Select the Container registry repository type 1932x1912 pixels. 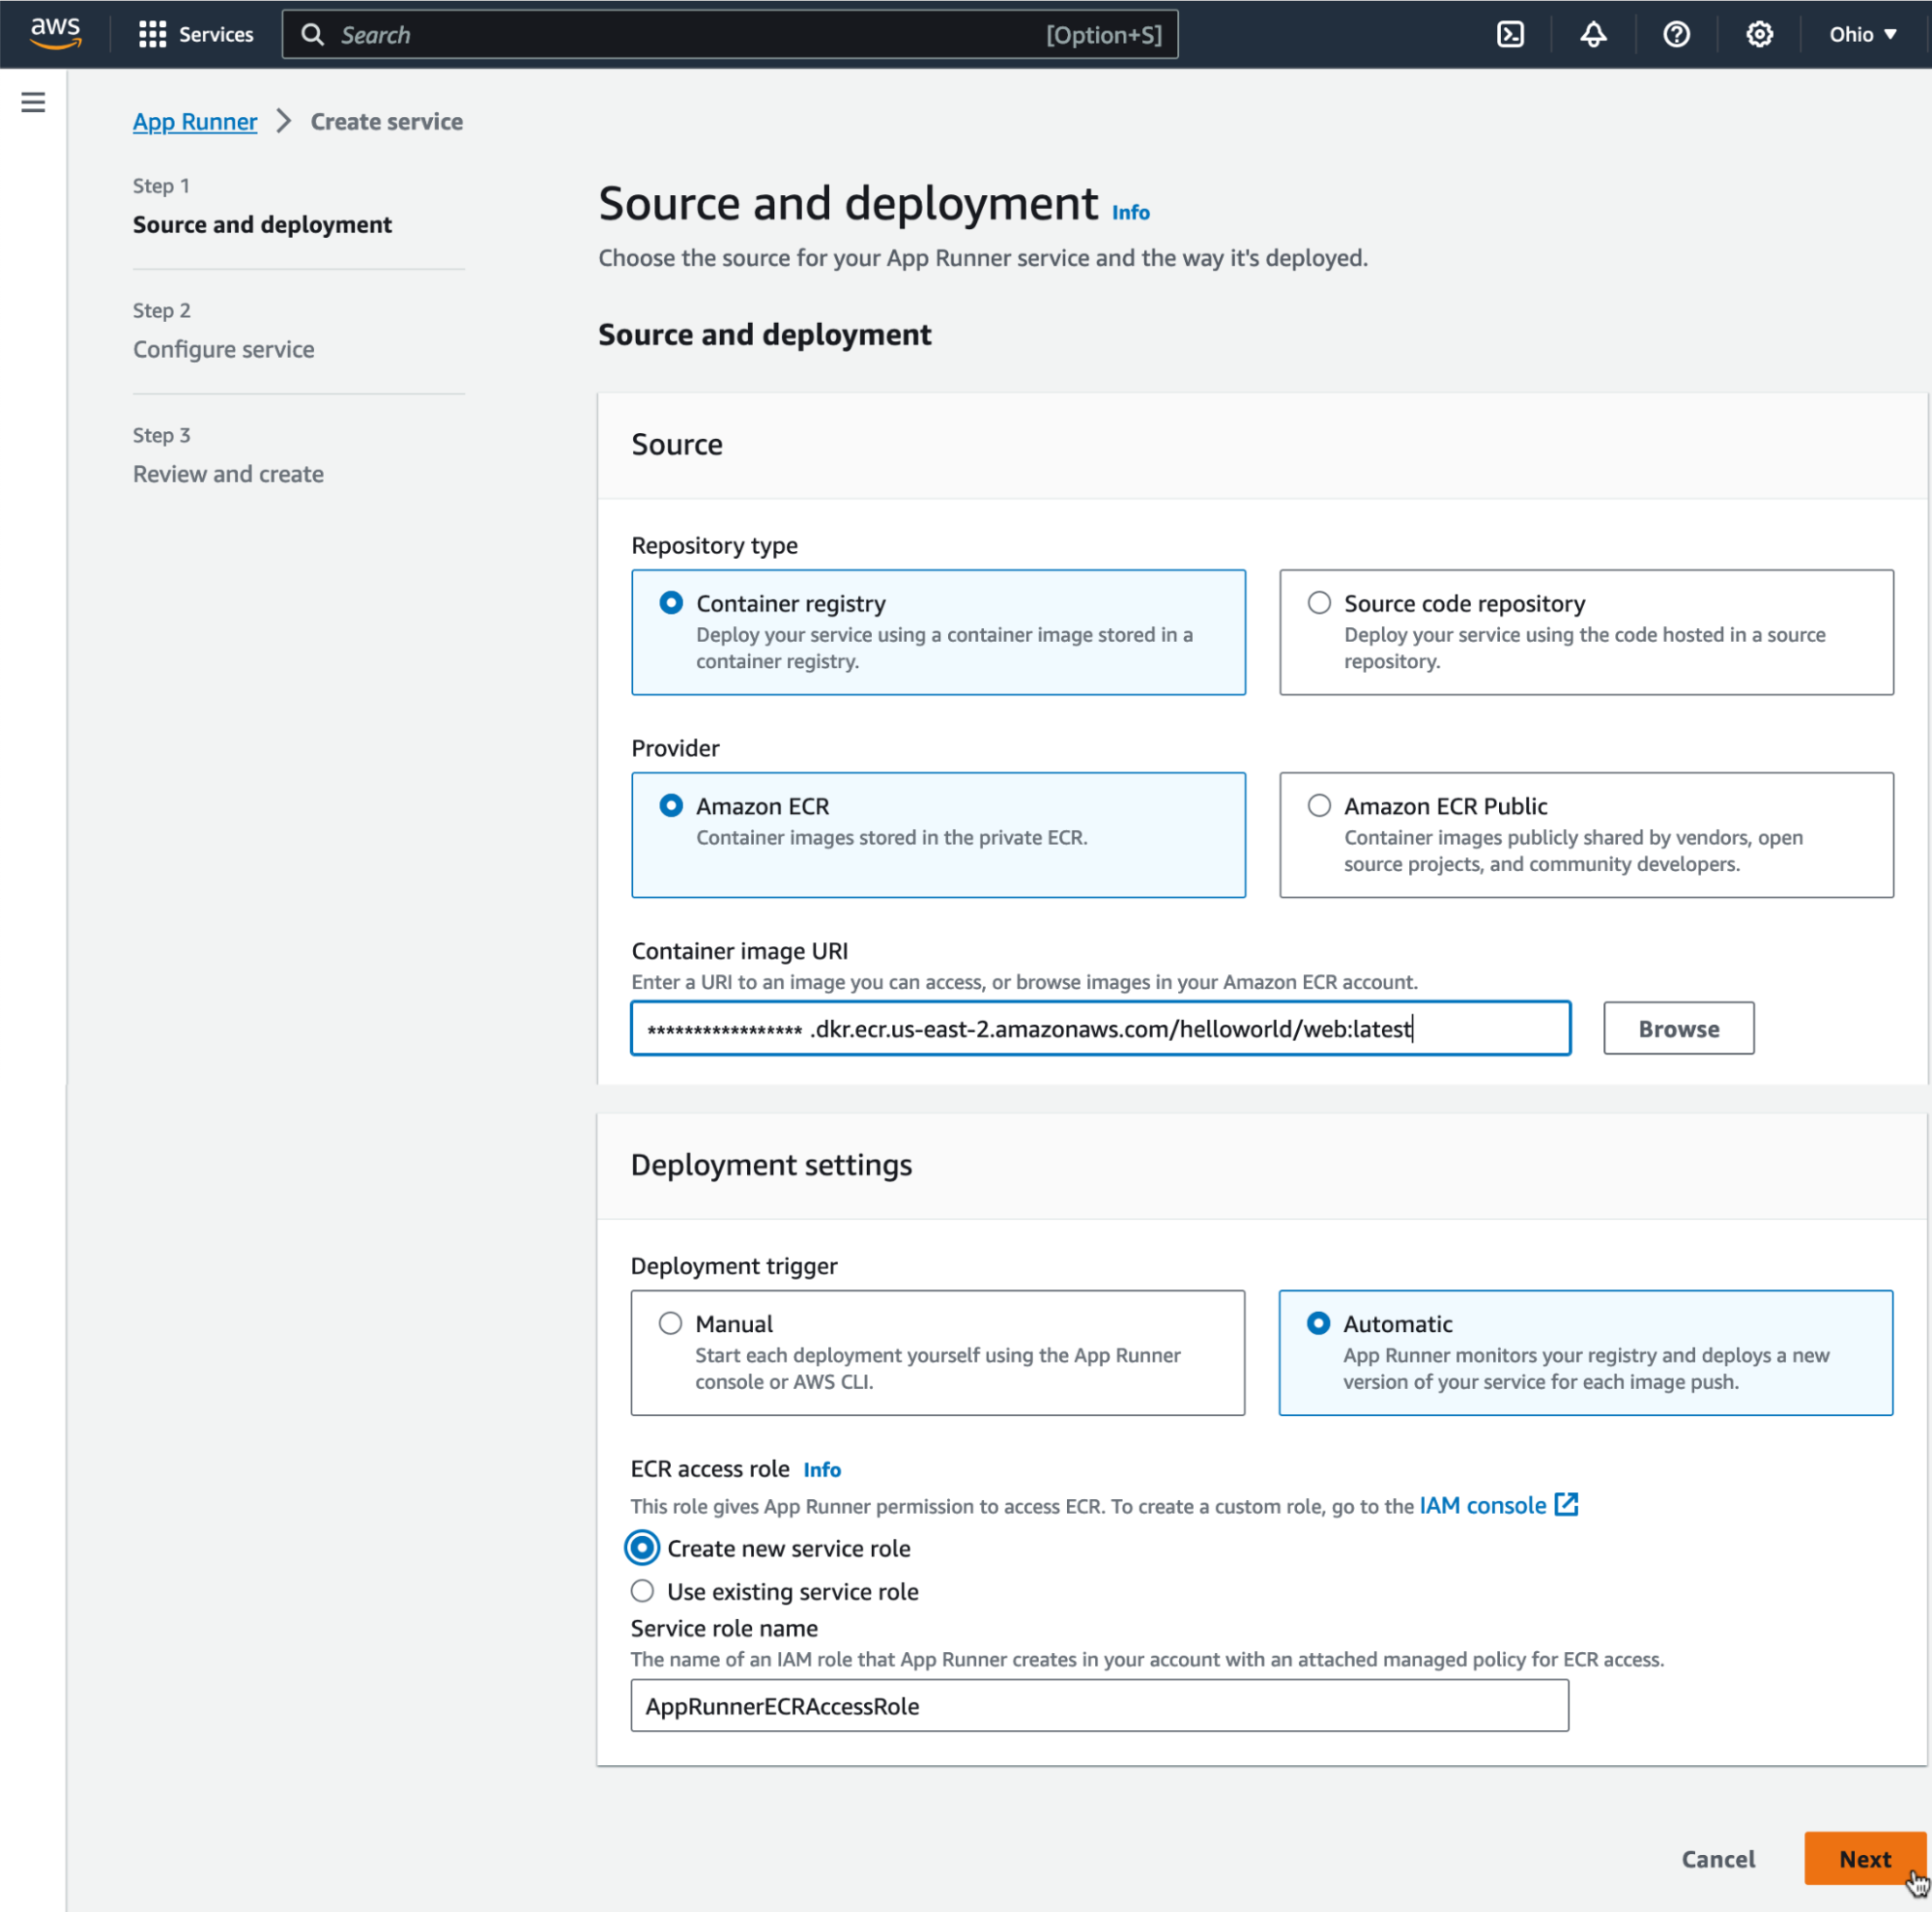pyautogui.click(x=938, y=632)
